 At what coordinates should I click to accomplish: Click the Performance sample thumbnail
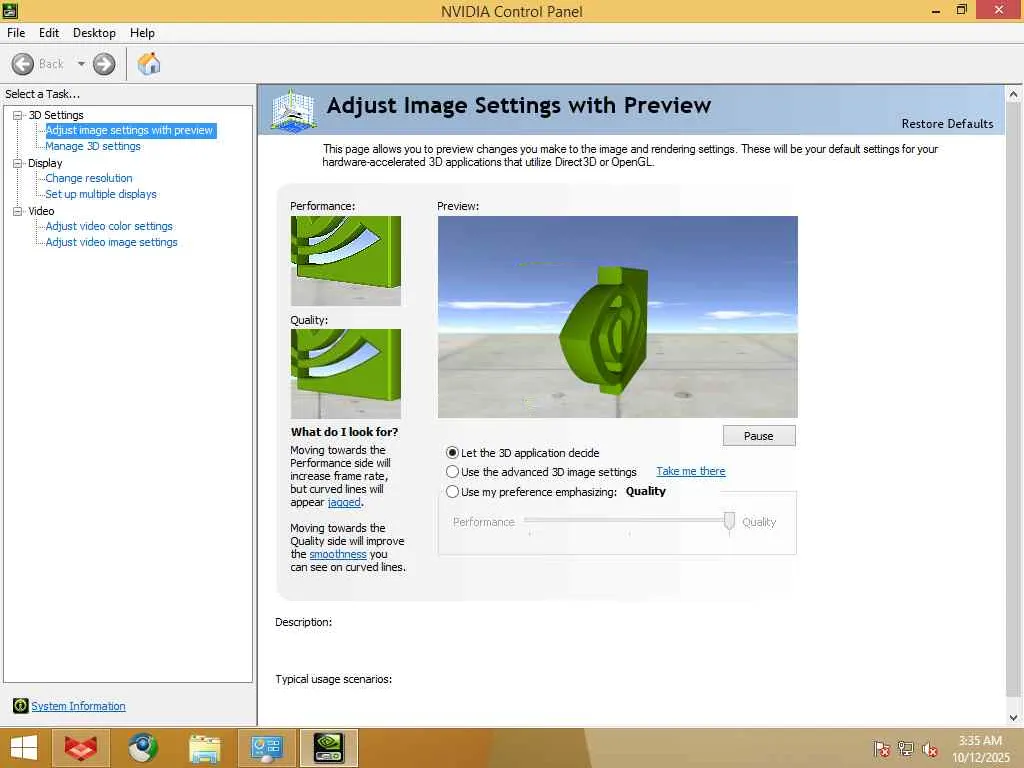point(345,261)
